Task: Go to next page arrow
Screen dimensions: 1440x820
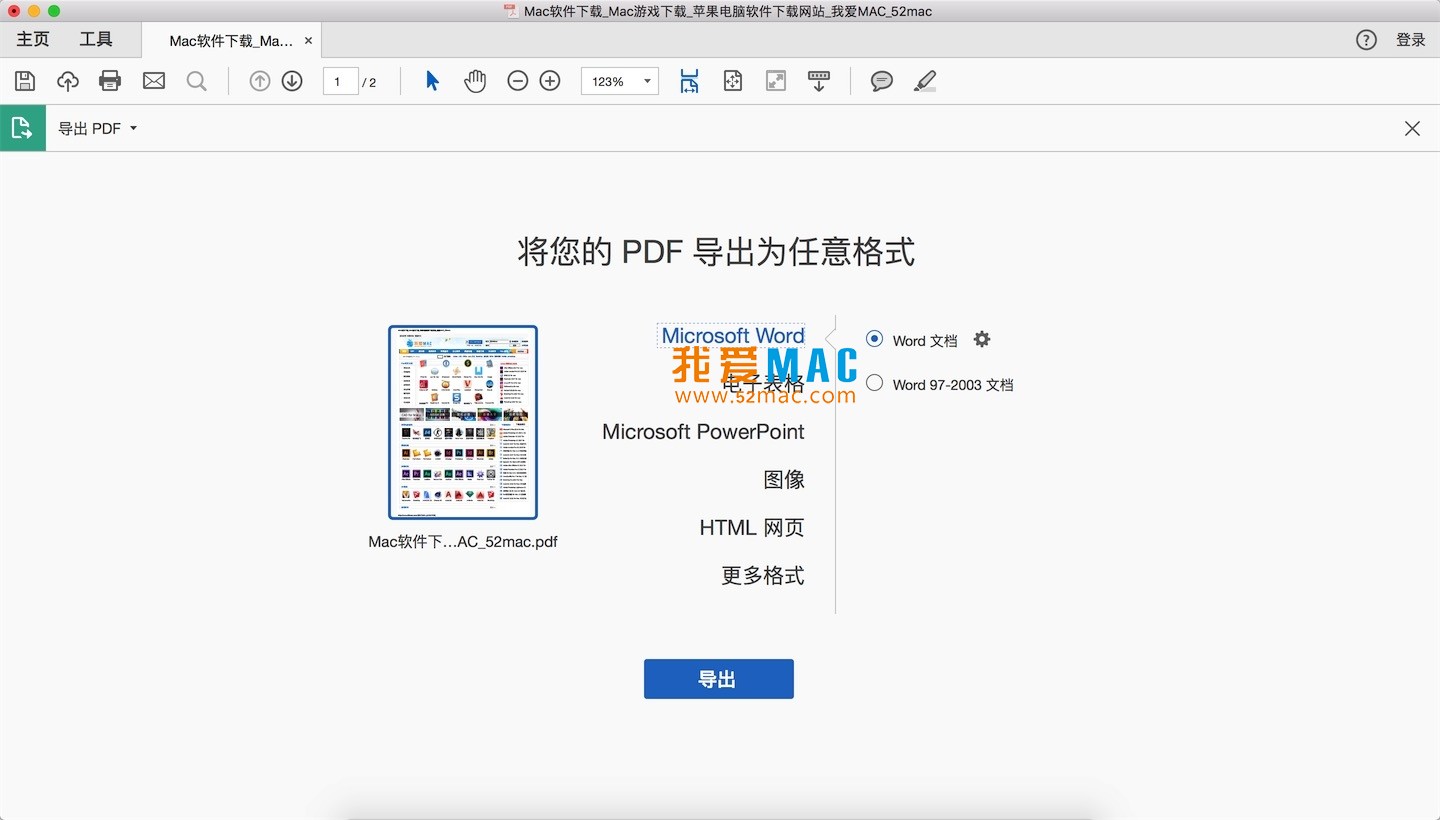Action: point(292,81)
